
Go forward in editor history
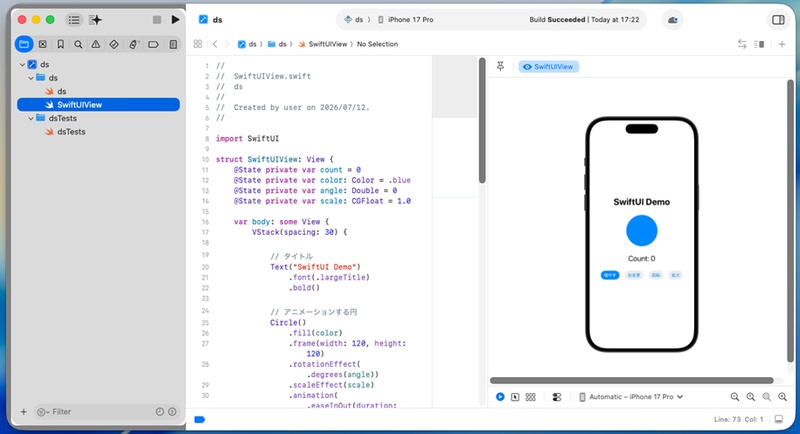[227, 44]
